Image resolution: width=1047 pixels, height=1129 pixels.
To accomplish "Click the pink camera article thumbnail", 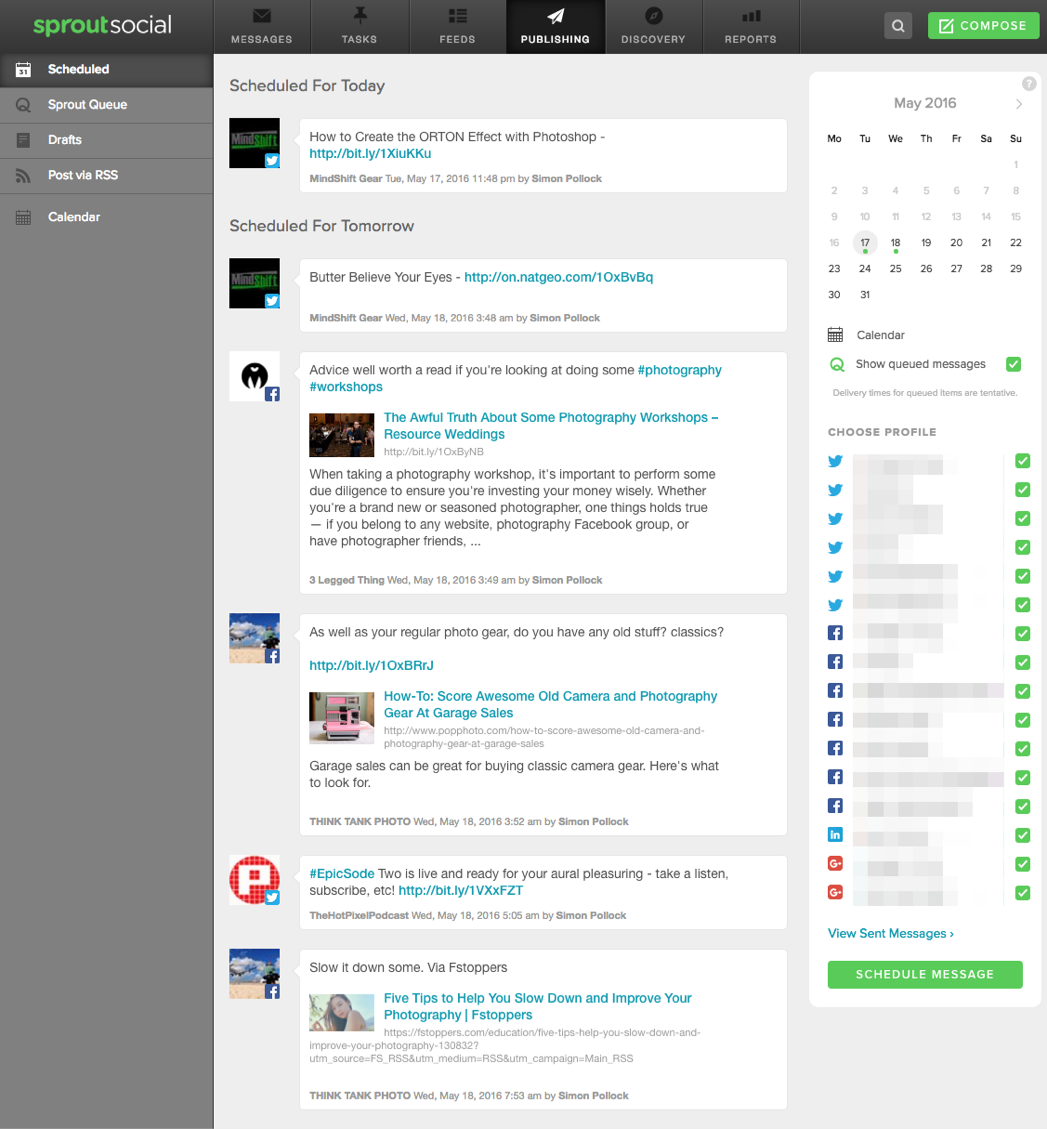I will [341, 718].
